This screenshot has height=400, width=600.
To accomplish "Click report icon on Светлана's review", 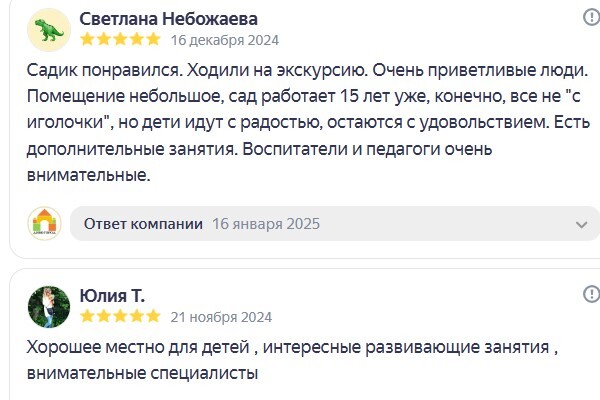I will (592, 17).
